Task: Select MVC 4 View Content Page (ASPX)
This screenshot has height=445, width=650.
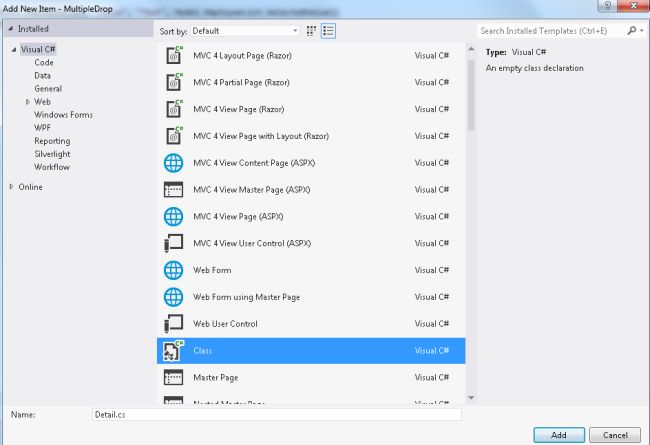Action: coord(254,163)
